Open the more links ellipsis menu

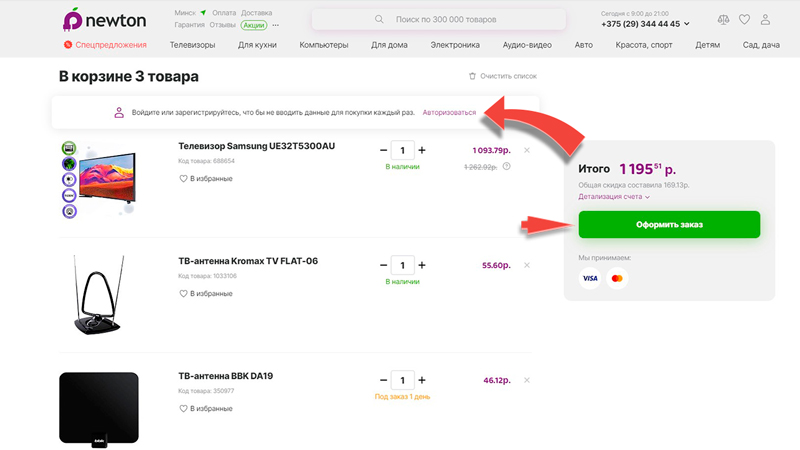276,25
